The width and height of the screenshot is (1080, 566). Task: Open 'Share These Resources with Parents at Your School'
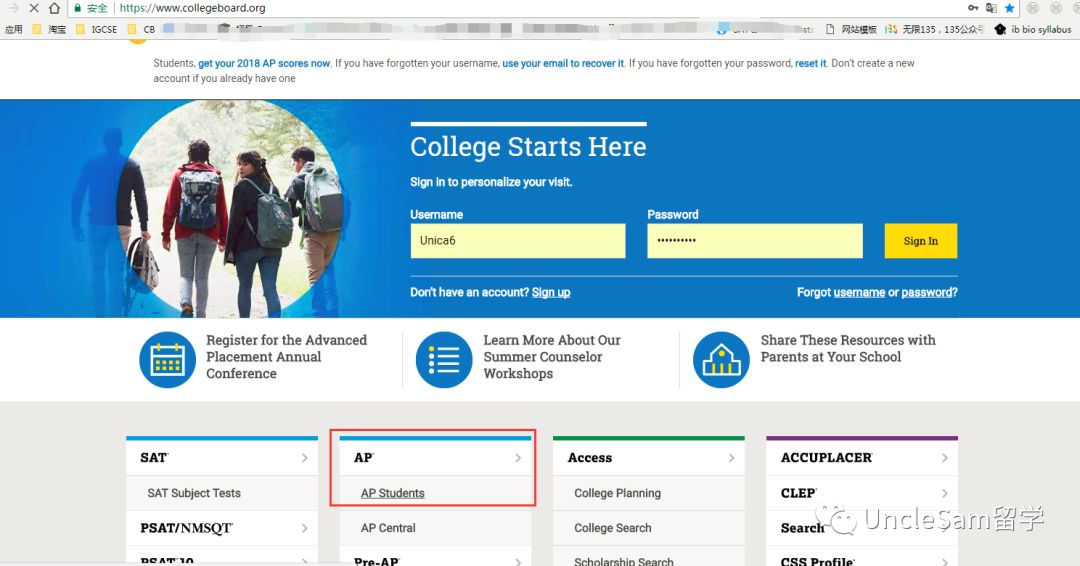848,348
